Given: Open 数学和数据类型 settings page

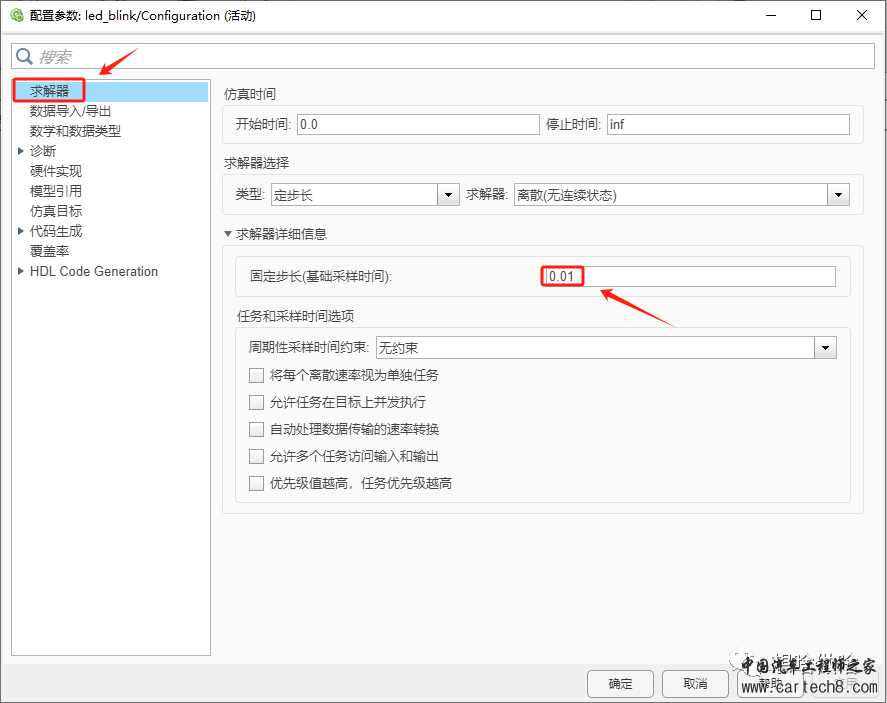Looking at the screenshot, I should (x=75, y=131).
